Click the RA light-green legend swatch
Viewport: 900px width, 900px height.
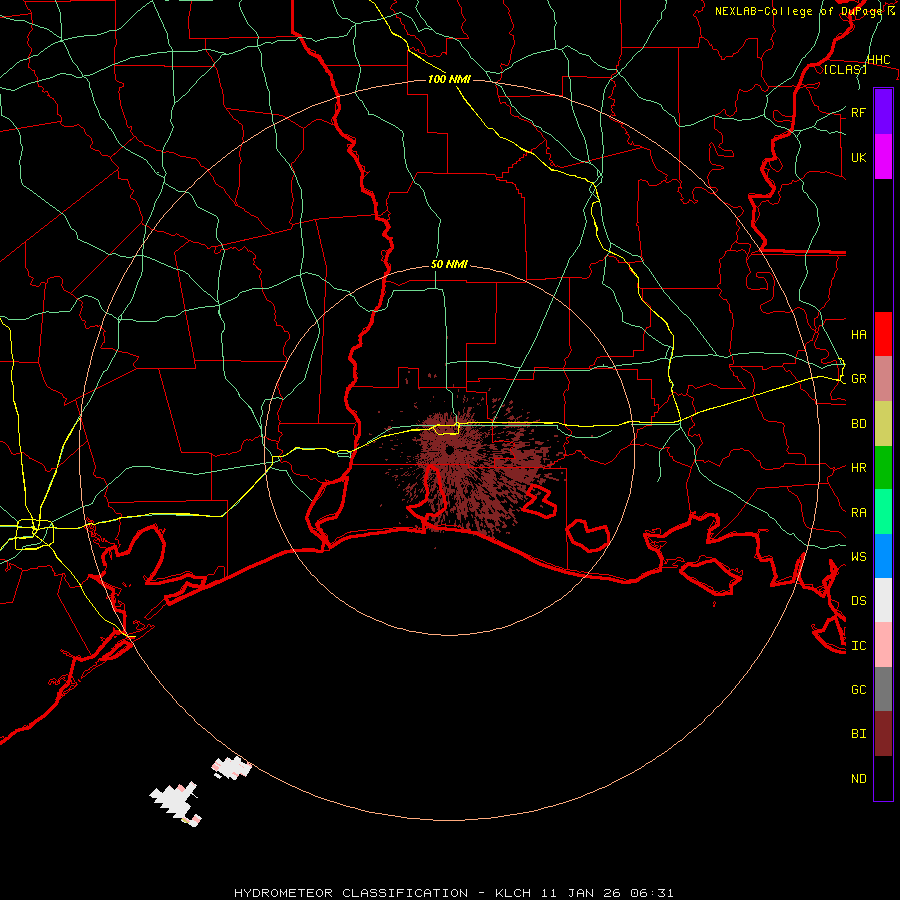coord(883,512)
